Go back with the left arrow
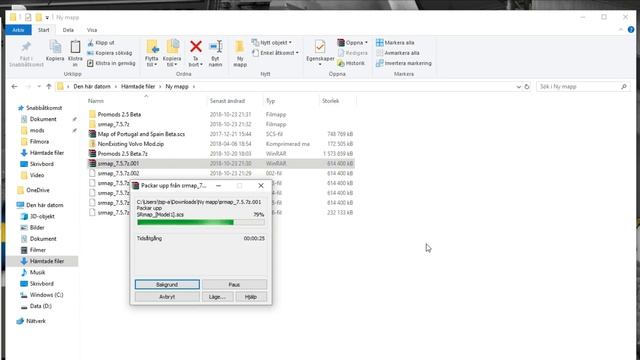 click(15, 87)
